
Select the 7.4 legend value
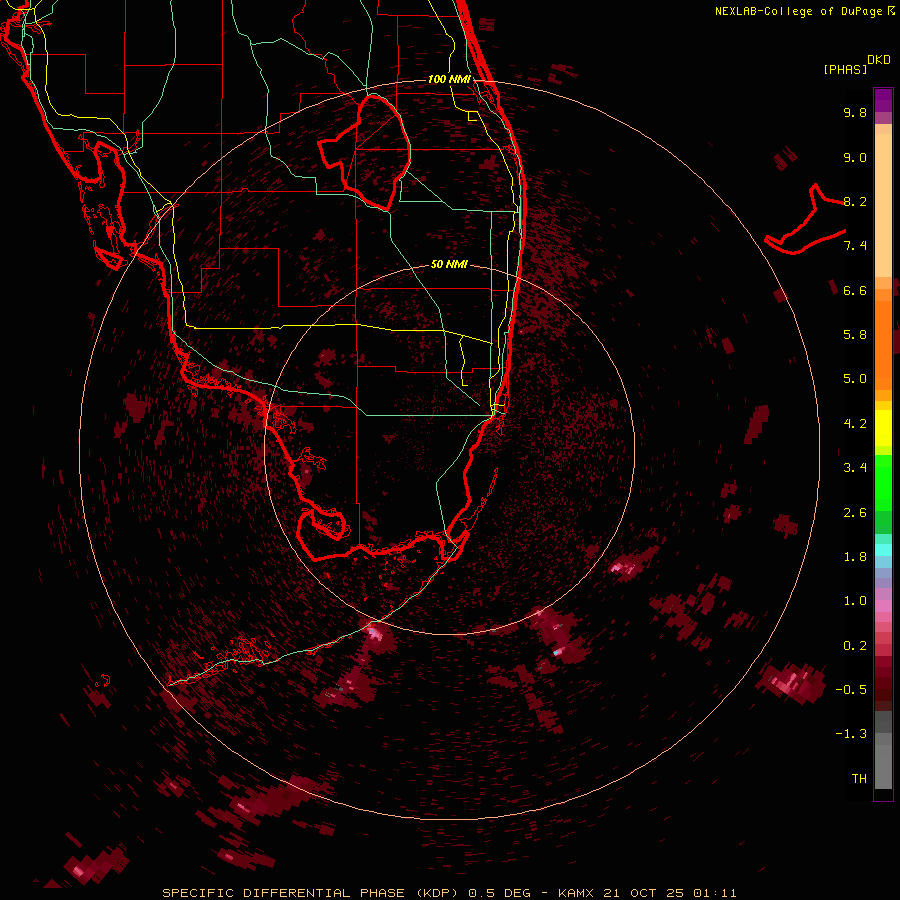(x=855, y=246)
